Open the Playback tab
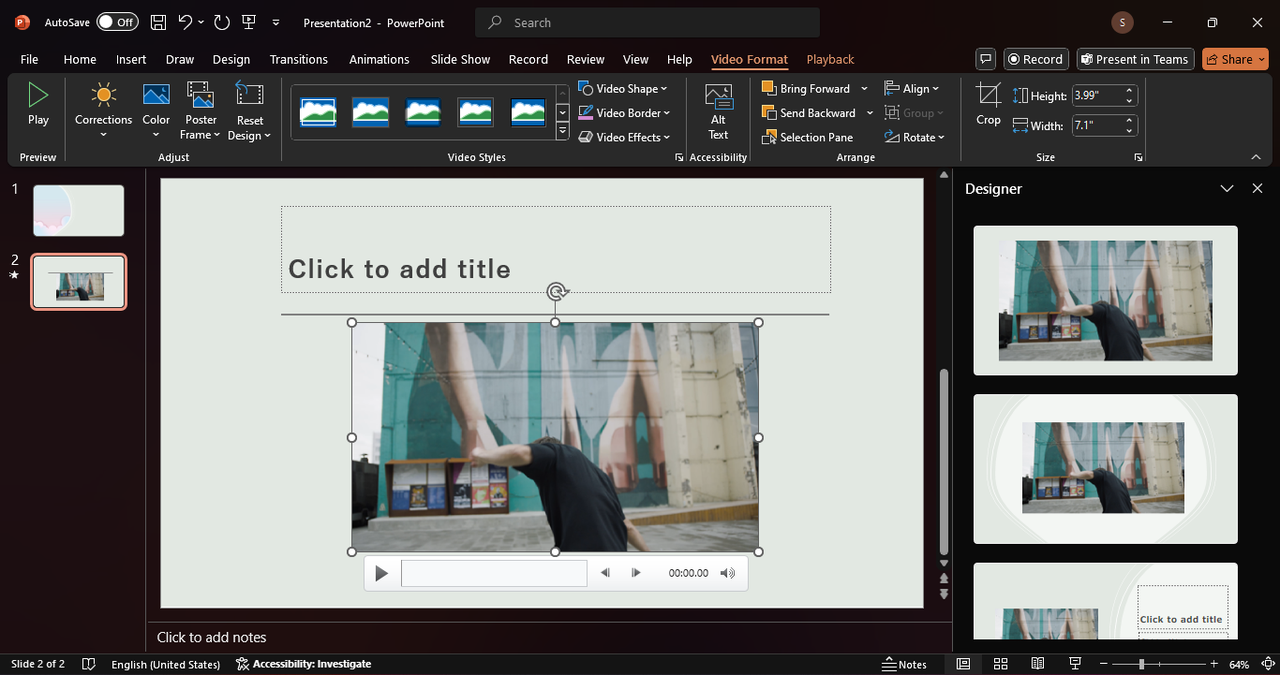This screenshot has height=675, width=1280. tap(830, 59)
